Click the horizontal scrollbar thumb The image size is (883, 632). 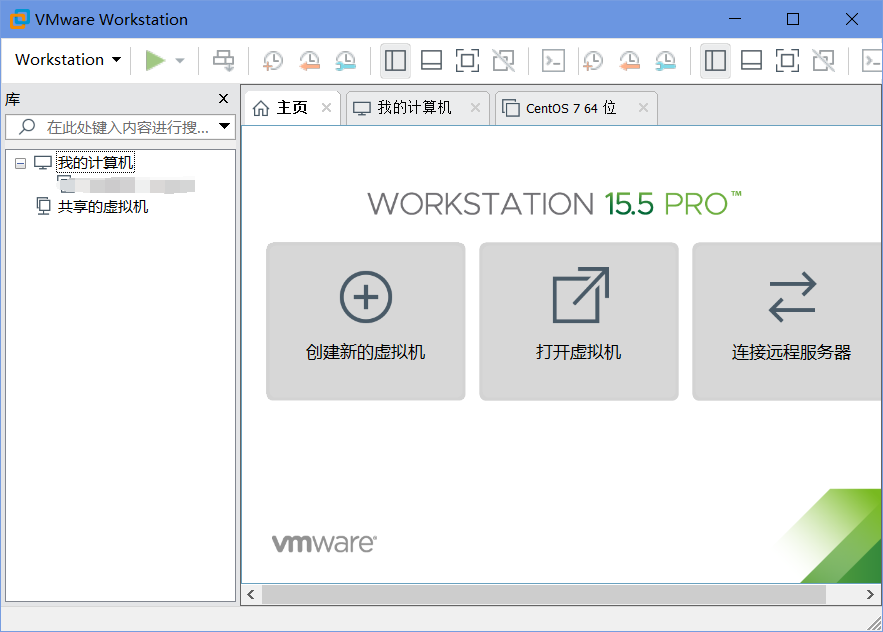[x=544, y=595]
